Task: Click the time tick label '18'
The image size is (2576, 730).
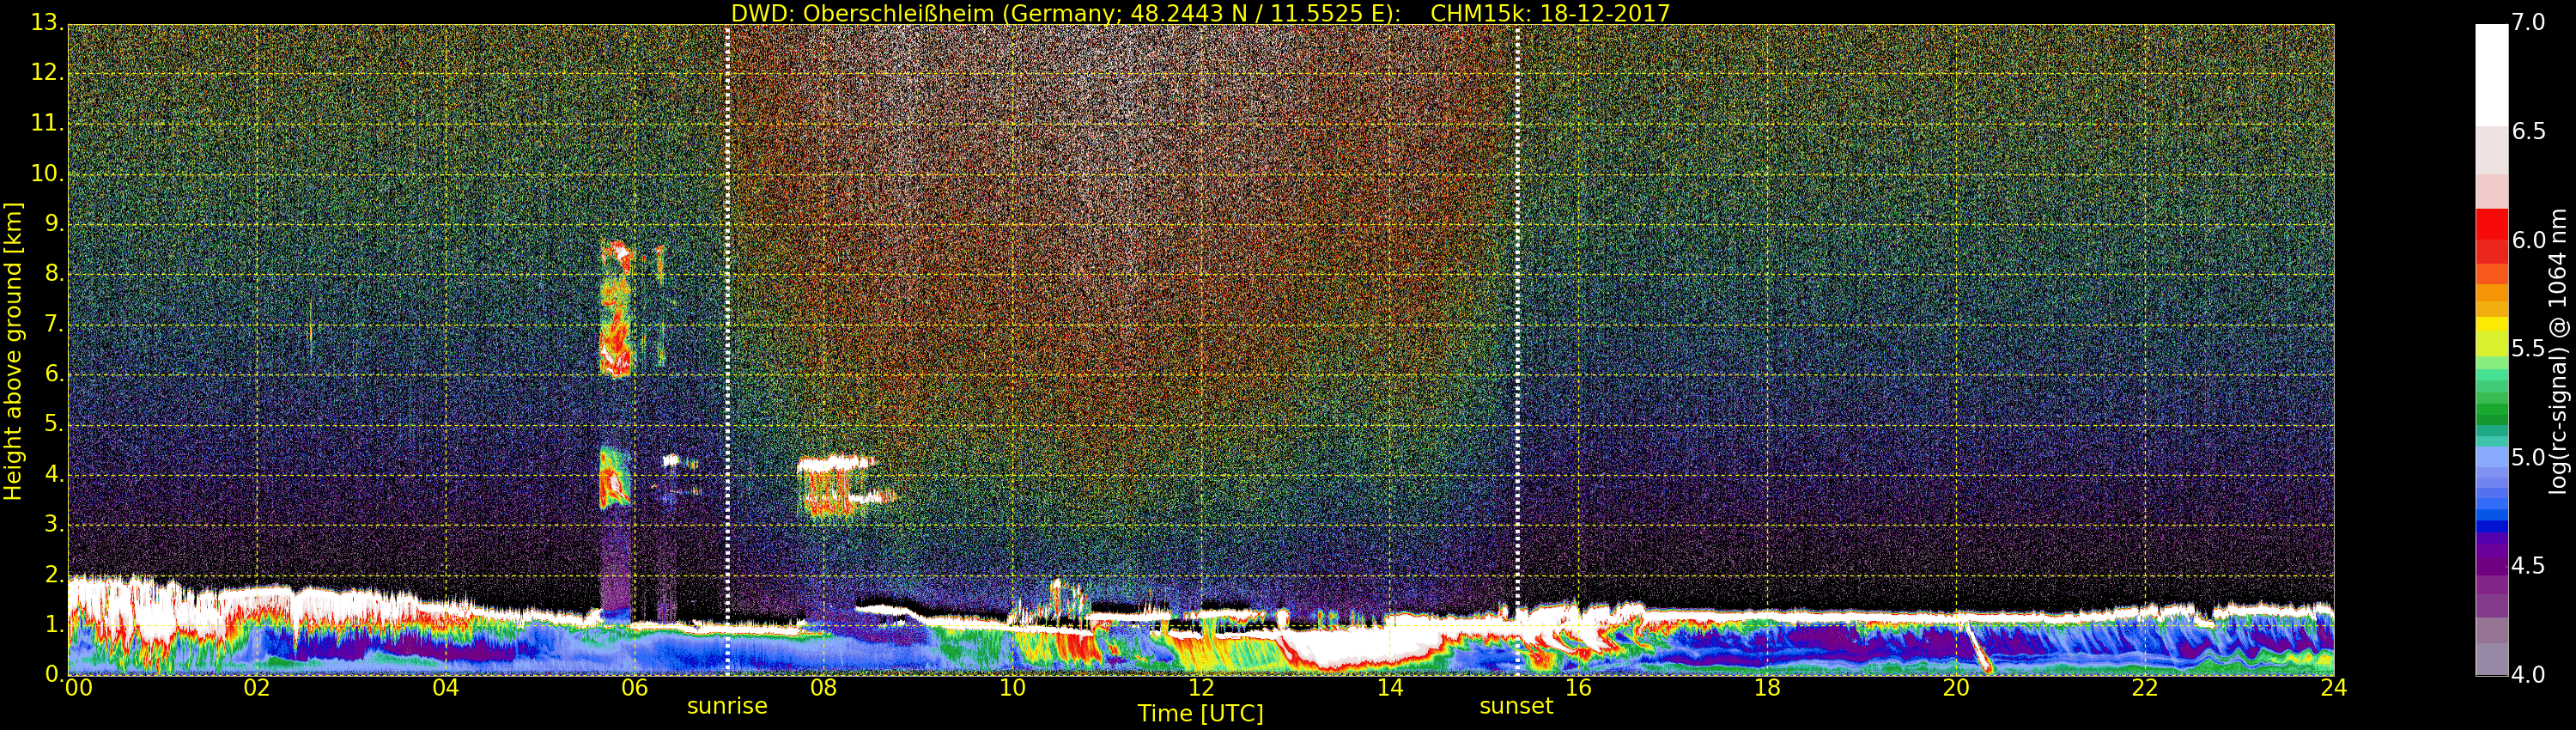Action: click(x=1767, y=688)
